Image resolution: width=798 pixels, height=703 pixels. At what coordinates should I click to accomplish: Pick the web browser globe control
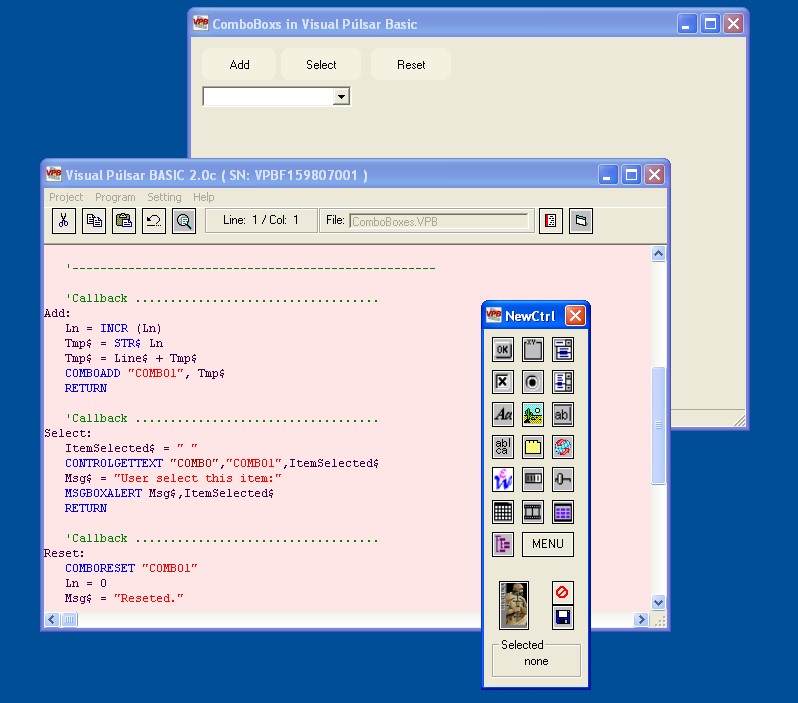[x=562, y=447]
